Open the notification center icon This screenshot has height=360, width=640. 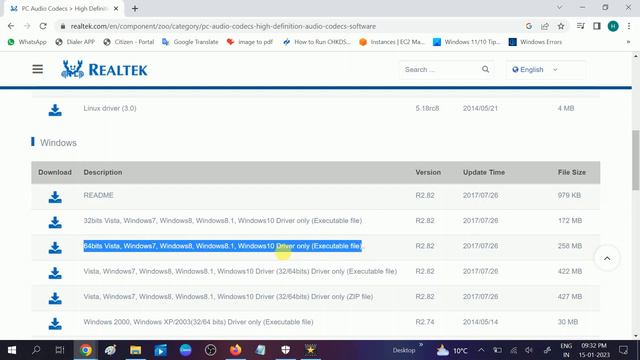[x=623, y=350]
